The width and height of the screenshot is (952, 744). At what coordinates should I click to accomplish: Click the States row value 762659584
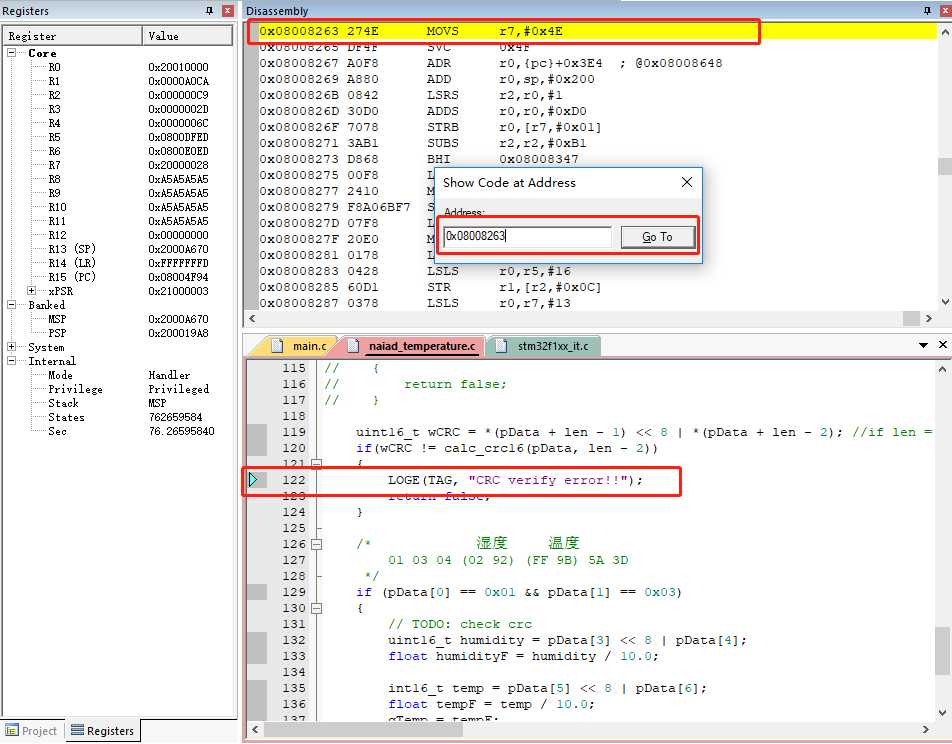pyautogui.click(x=175, y=417)
